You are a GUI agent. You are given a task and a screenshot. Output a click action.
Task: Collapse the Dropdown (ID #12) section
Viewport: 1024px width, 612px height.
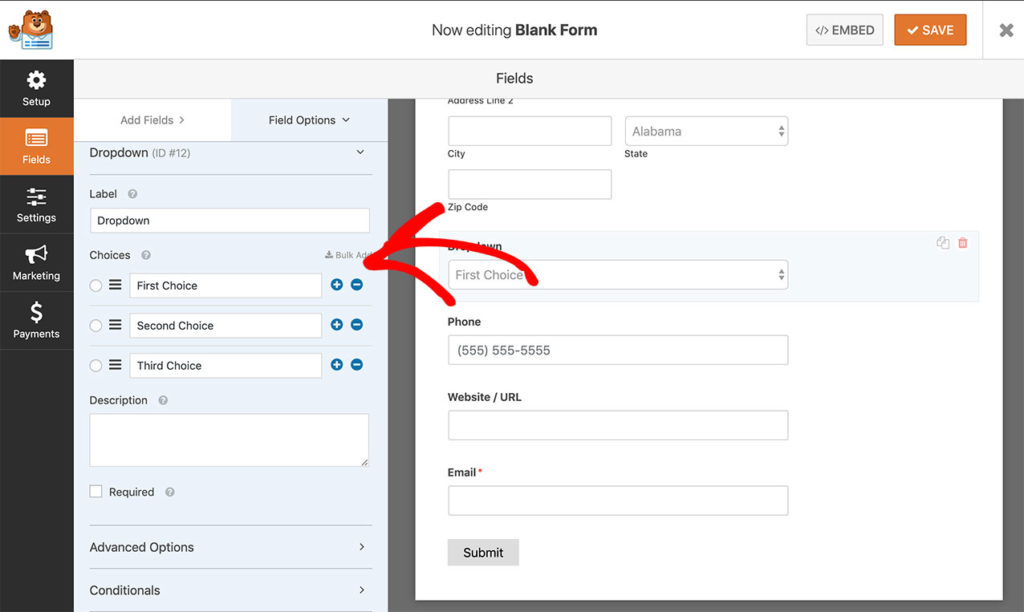click(x=358, y=153)
